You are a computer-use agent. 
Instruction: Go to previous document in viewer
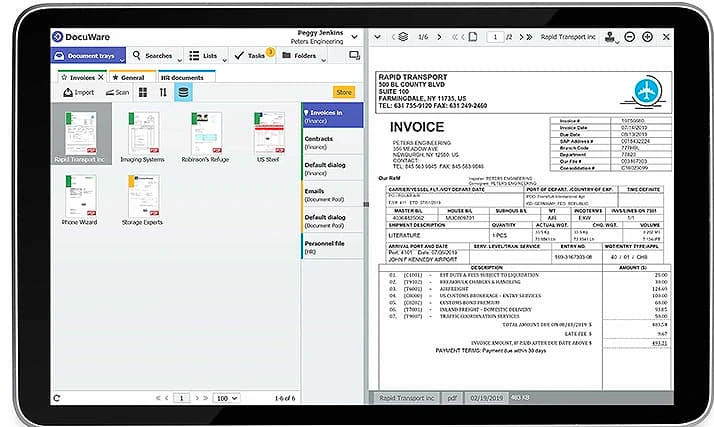(x=393, y=37)
